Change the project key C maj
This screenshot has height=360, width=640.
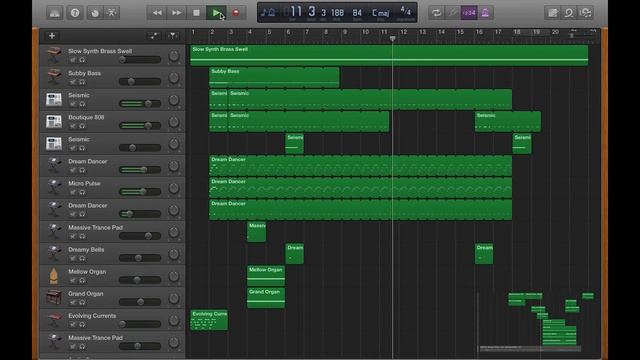pyautogui.click(x=380, y=13)
